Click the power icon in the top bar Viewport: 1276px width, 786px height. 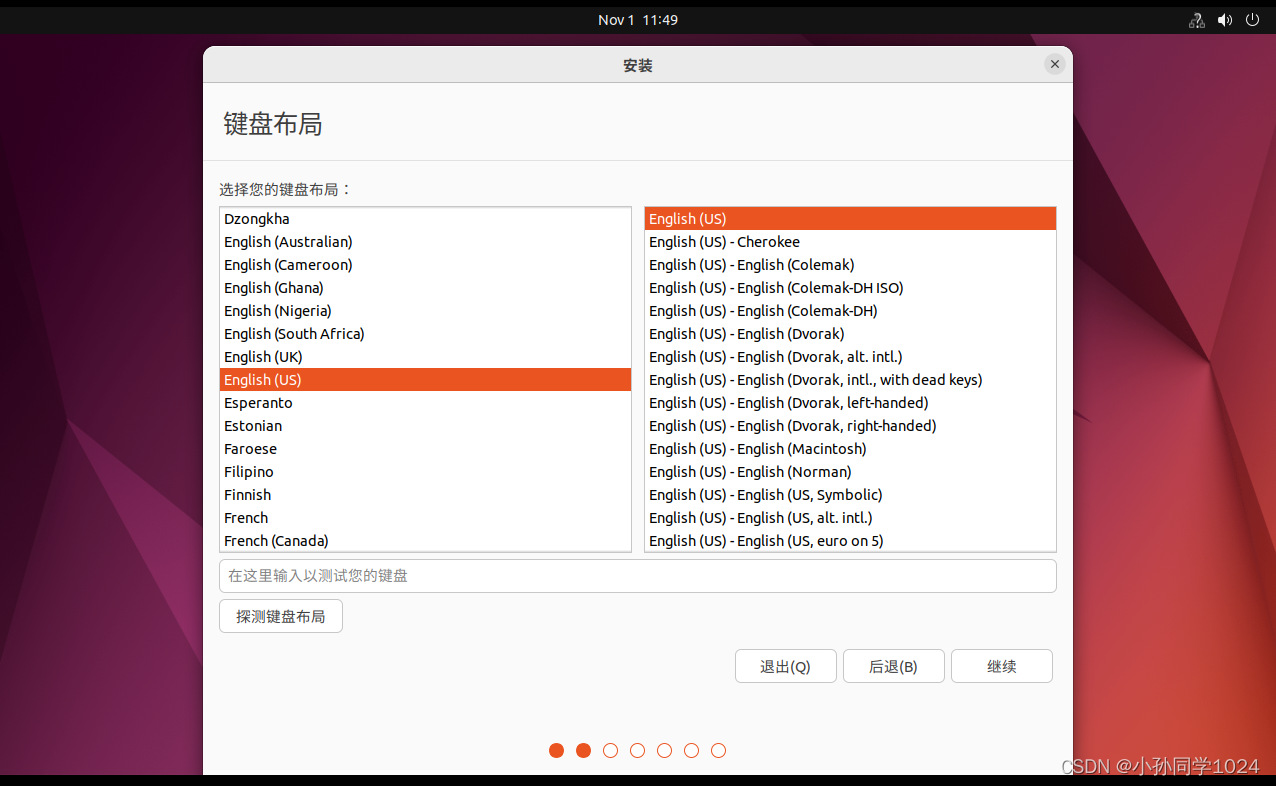click(1252, 19)
